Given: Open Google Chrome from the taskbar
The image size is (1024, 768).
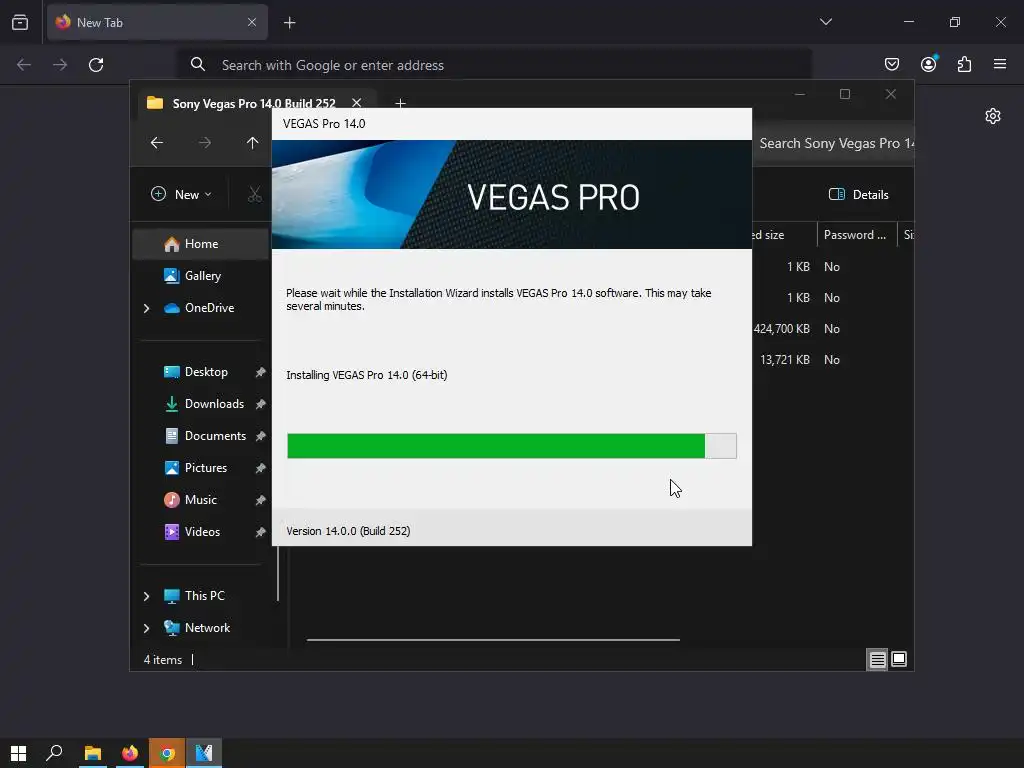Looking at the screenshot, I should pos(167,753).
